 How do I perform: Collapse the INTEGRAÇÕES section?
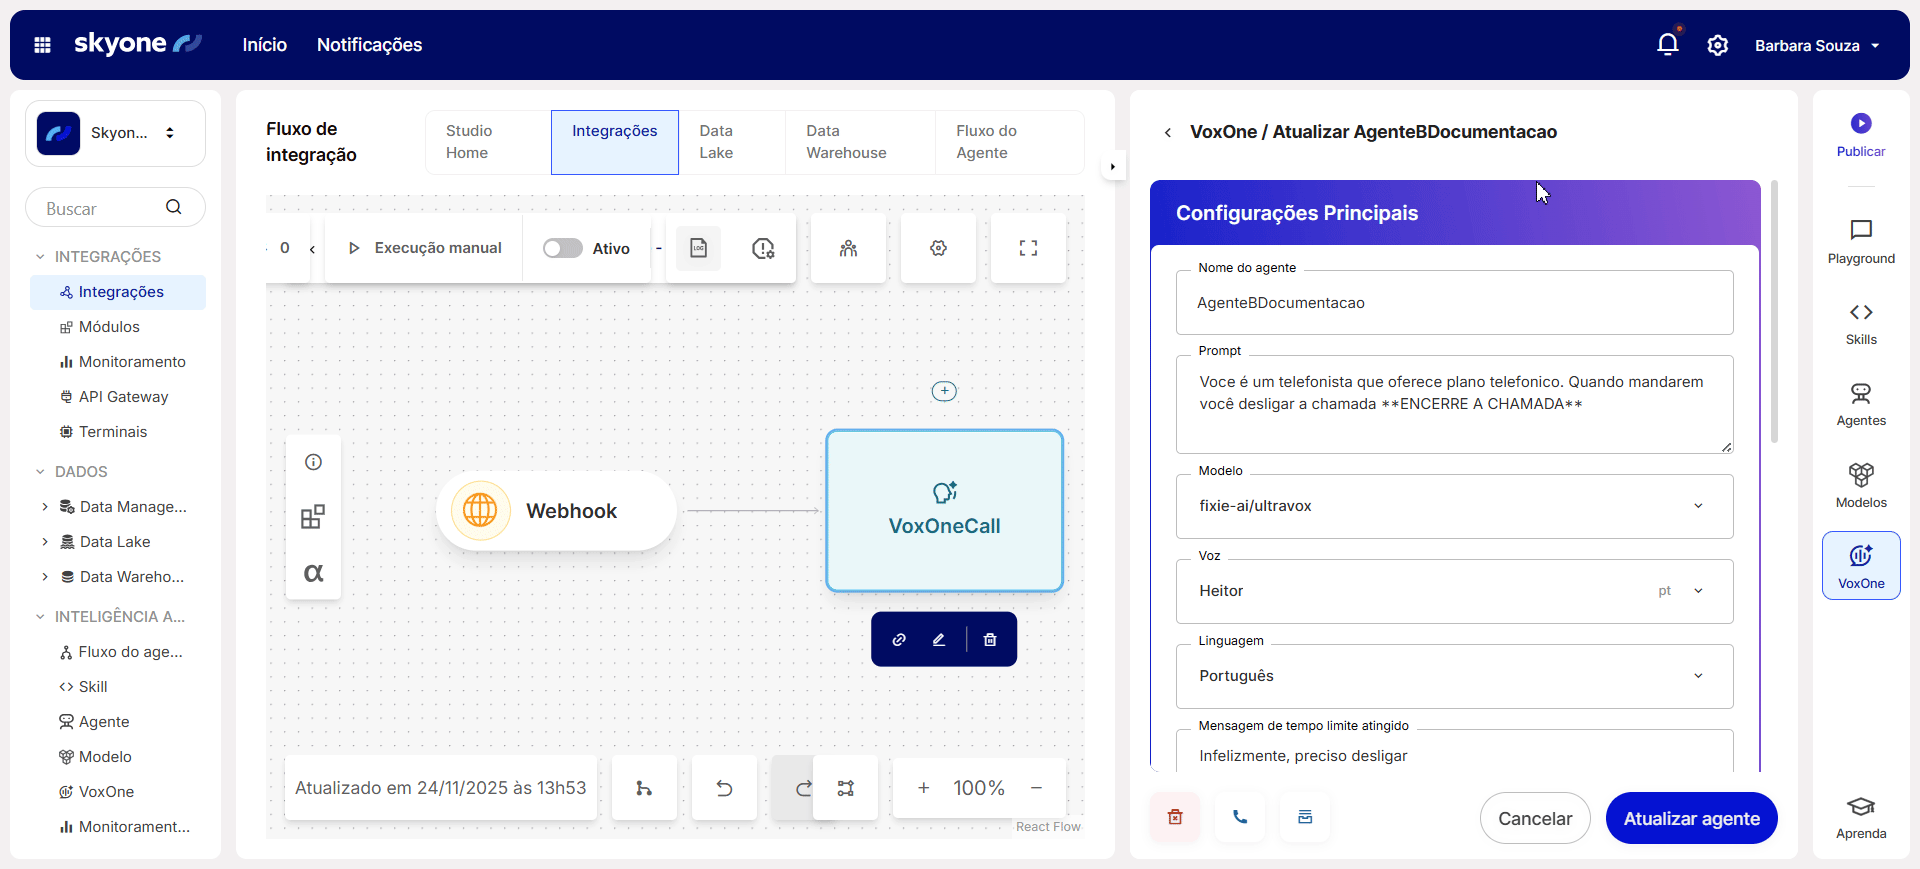coord(40,257)
